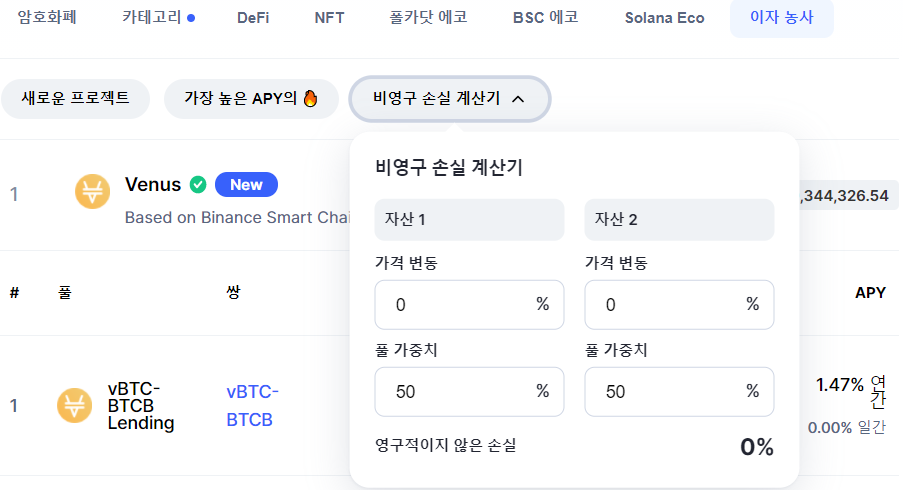Viewport: 903px width, 490px height.
Task: Click the vBTC-BTCB Lending pool icon
Action: pyautogui.click(x=74, y=405)
